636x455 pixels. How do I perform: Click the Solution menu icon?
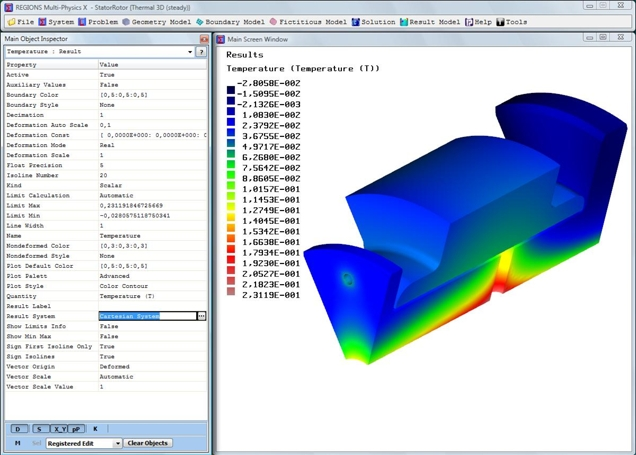coord(355,21)
